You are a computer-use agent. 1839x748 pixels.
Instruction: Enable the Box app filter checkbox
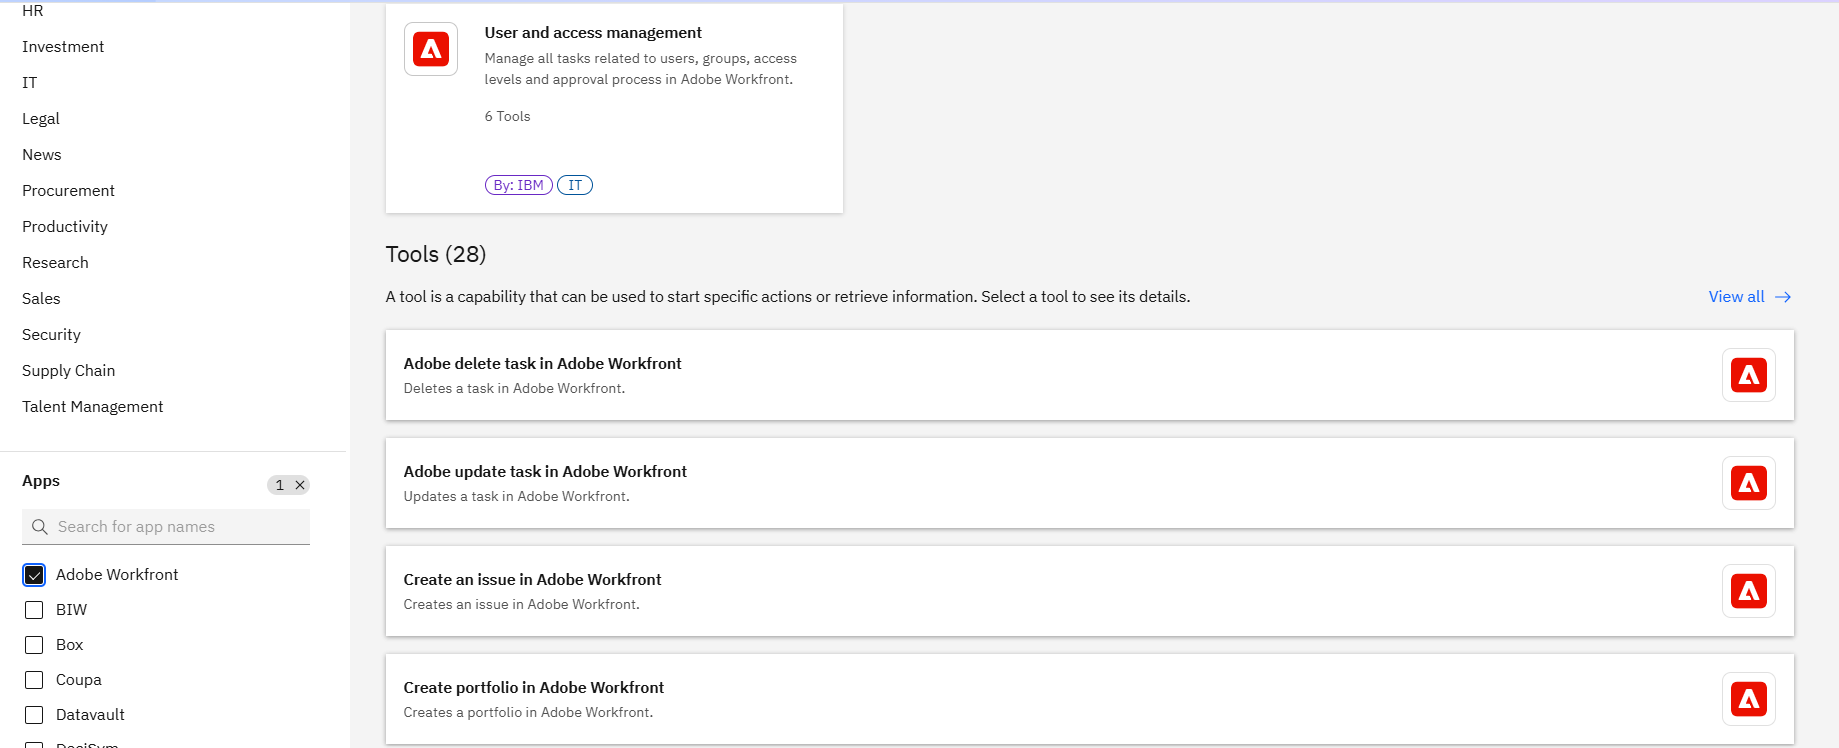tap(34, 645)
